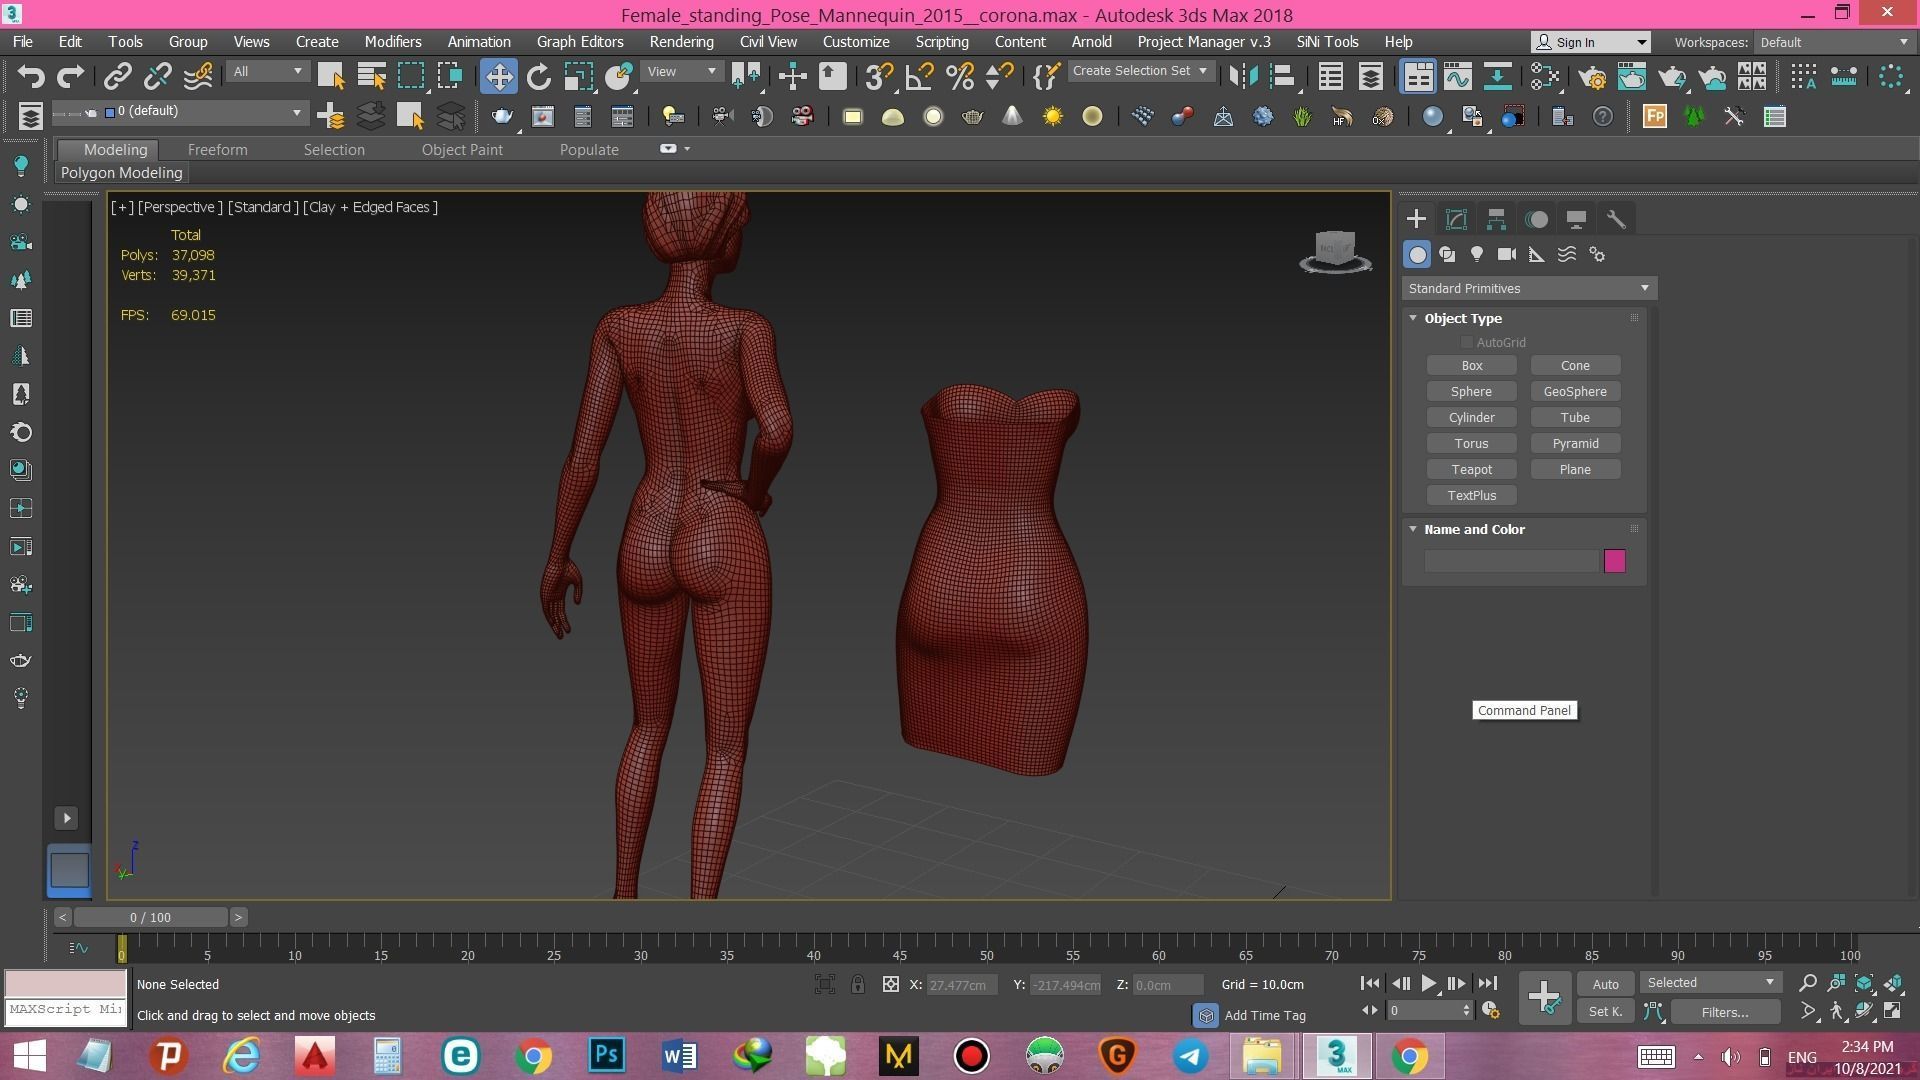Click the Teapot object button
This screenshot has height=1080, width=1920.
coord(1471,470)
